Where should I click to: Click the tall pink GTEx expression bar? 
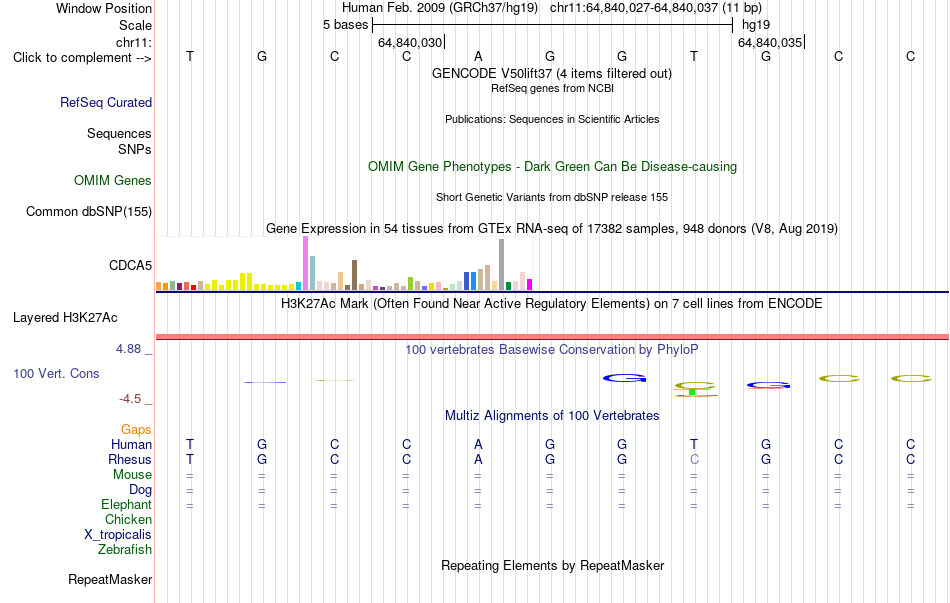305,264
